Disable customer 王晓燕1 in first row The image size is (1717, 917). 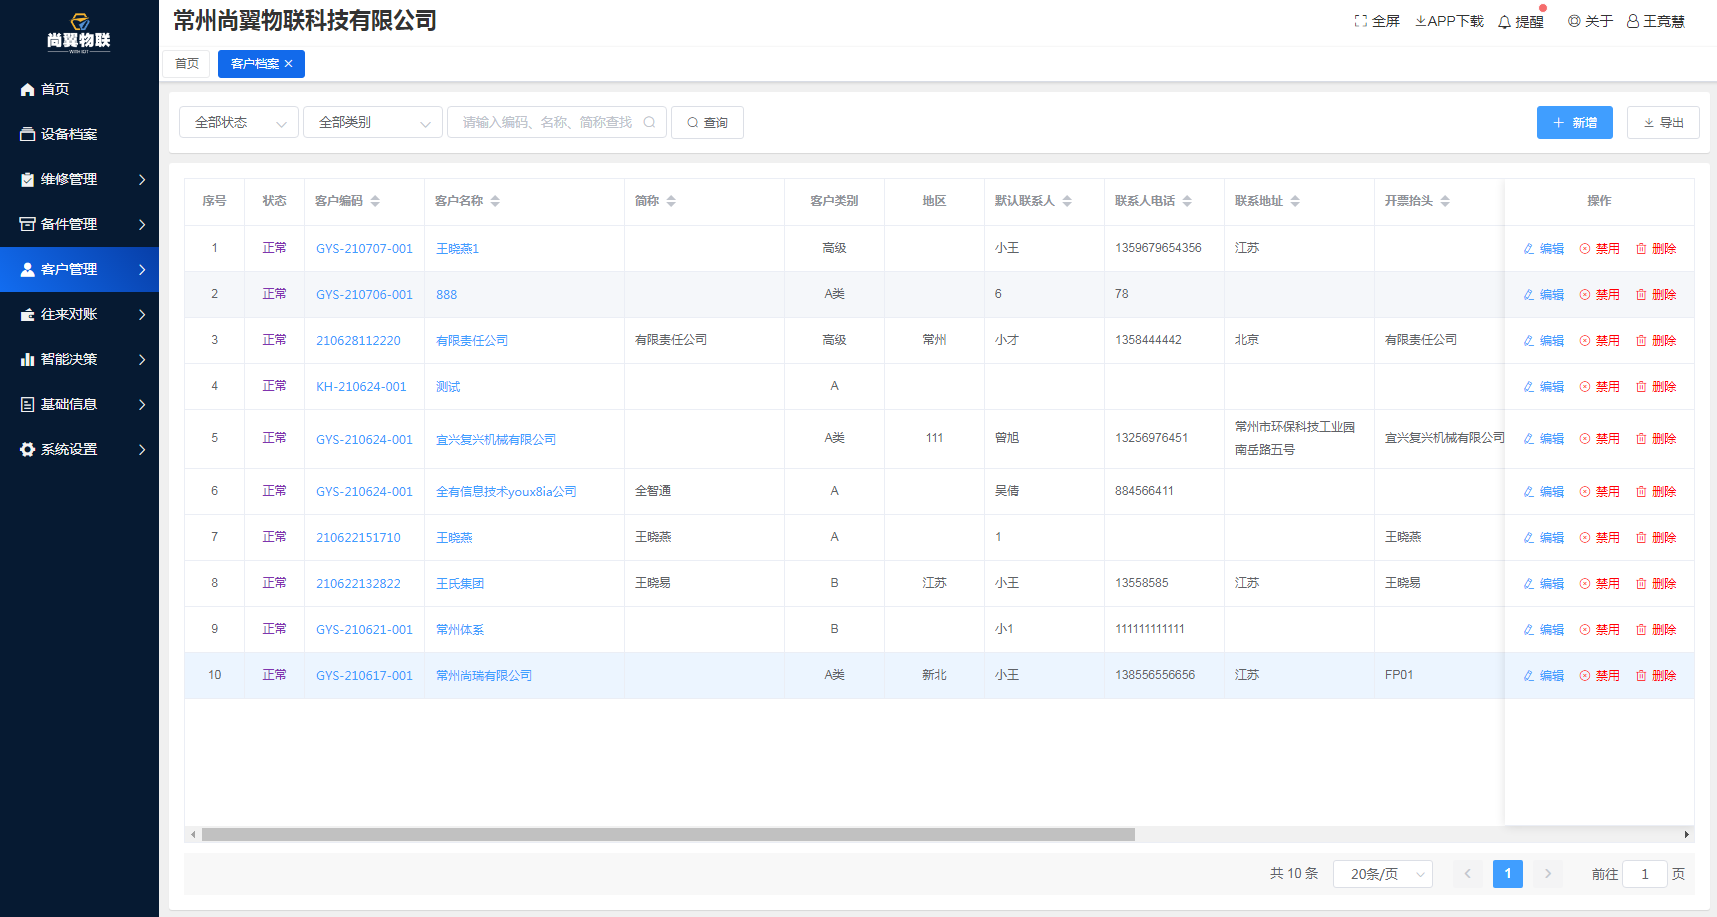1599,249
